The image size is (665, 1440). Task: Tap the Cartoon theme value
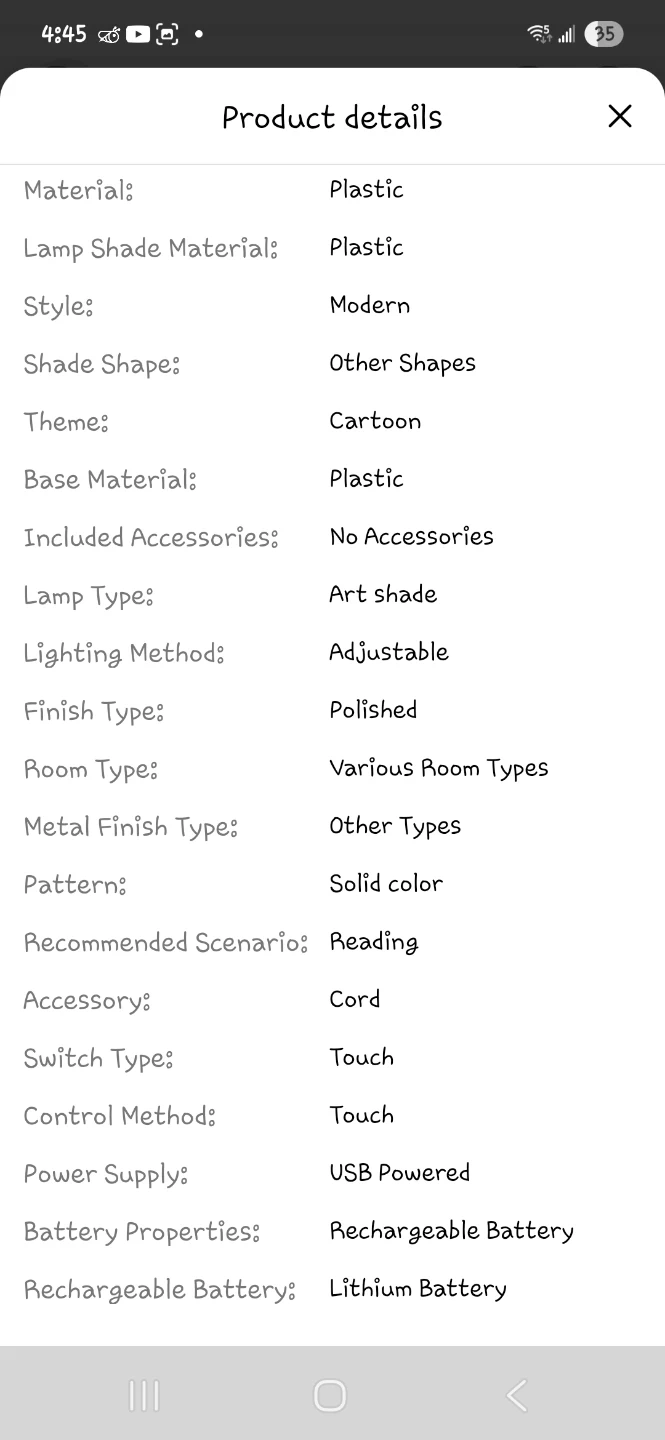coord(375,421)
